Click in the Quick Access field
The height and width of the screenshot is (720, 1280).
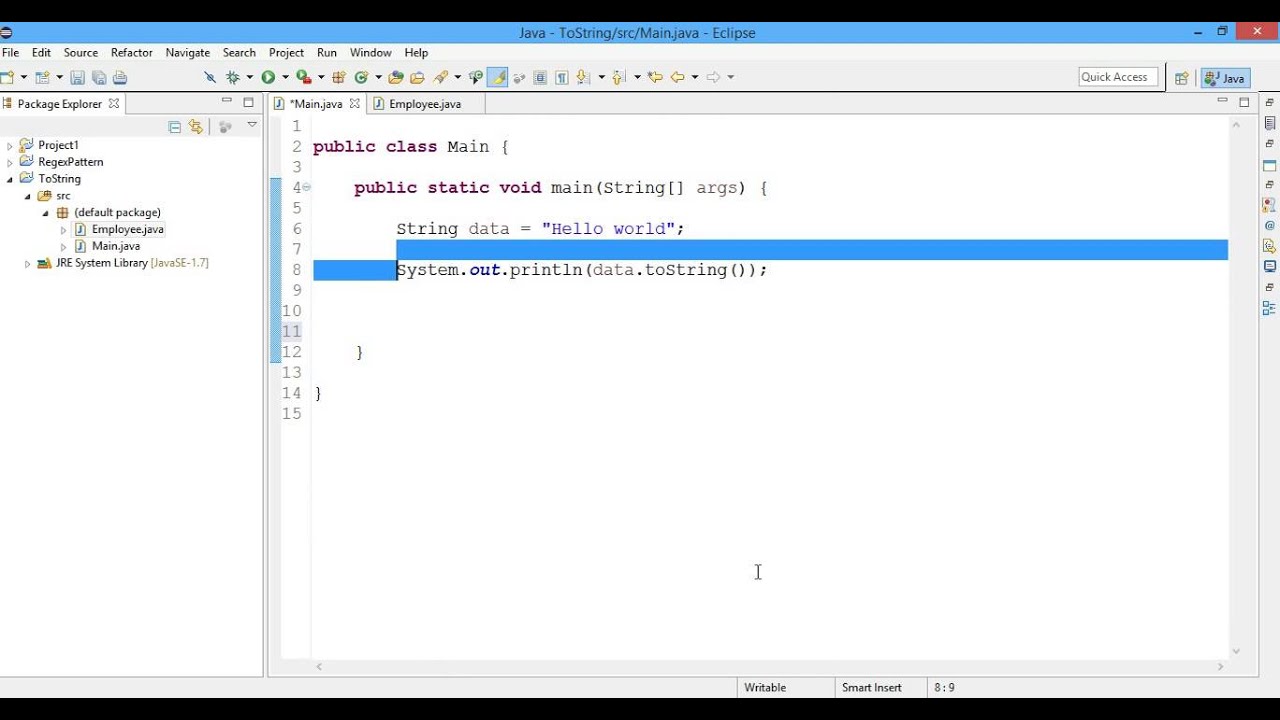(1118, 77)
